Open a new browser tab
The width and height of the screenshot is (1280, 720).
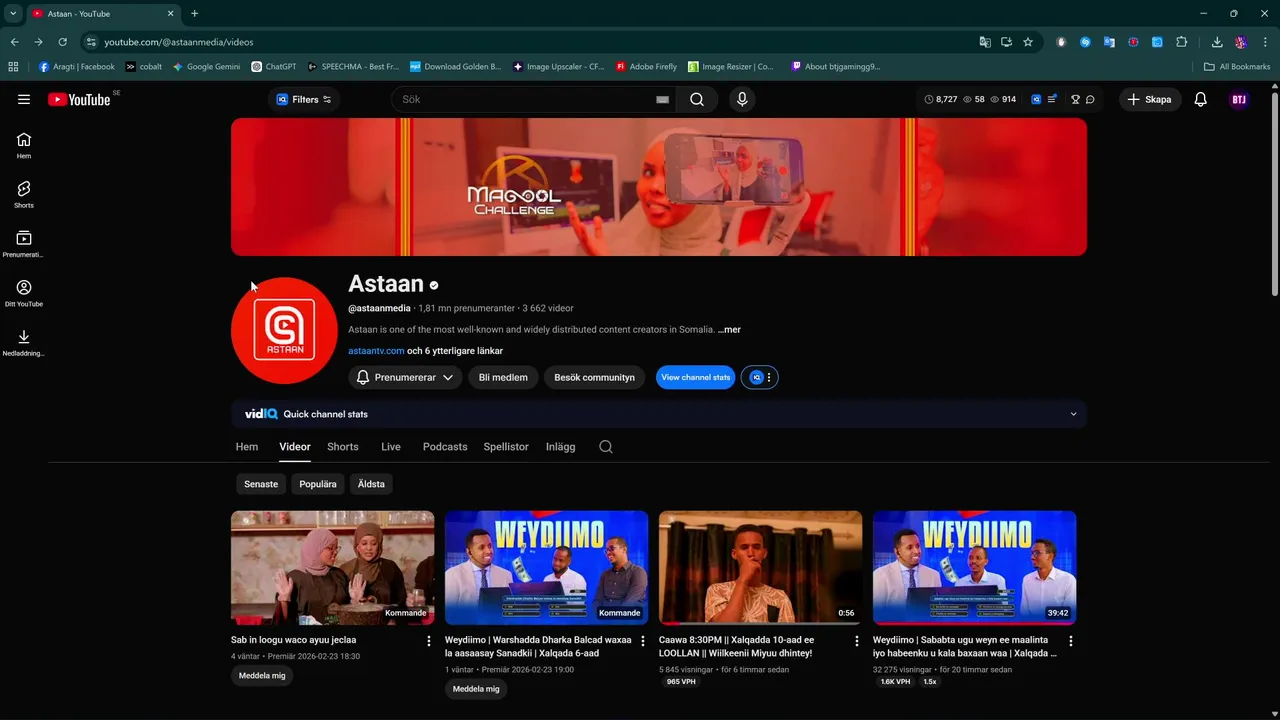[x=194, y=13]
